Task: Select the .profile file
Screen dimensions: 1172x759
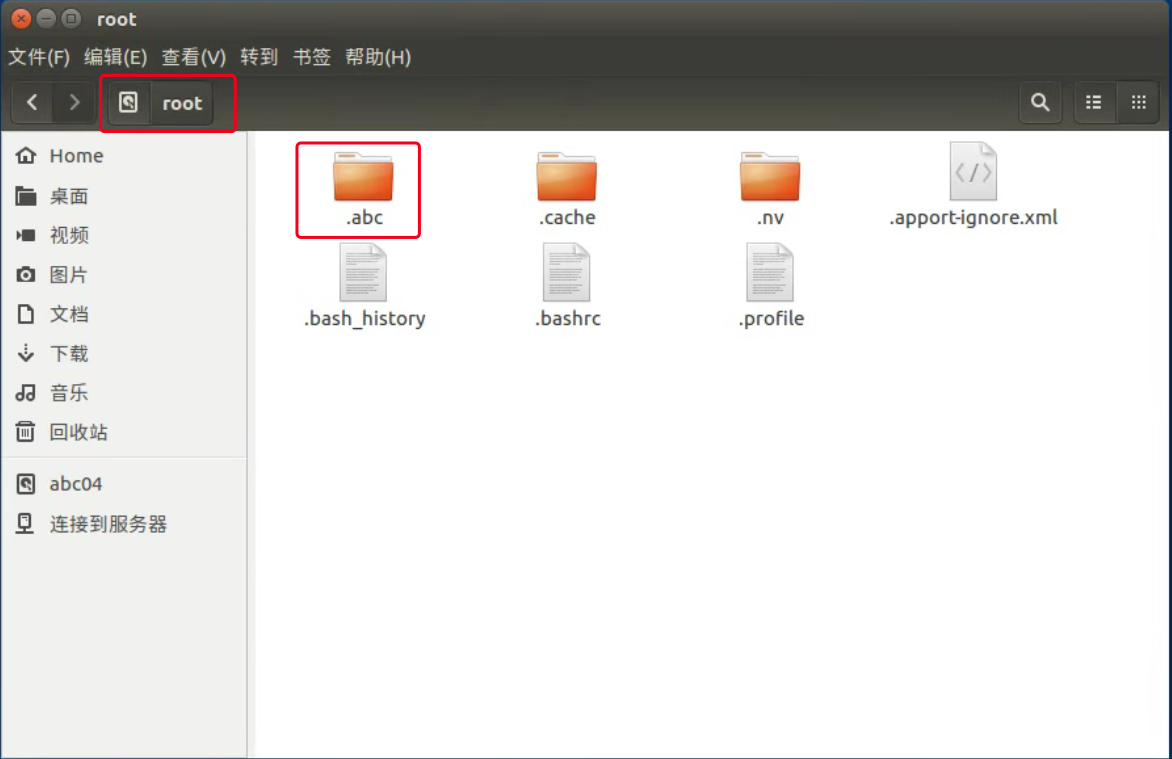Action: 770,274
